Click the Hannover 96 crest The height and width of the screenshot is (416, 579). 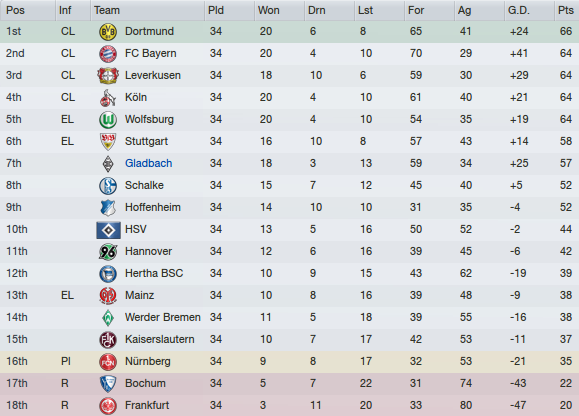pyautogui.click(x=108, y=252)
